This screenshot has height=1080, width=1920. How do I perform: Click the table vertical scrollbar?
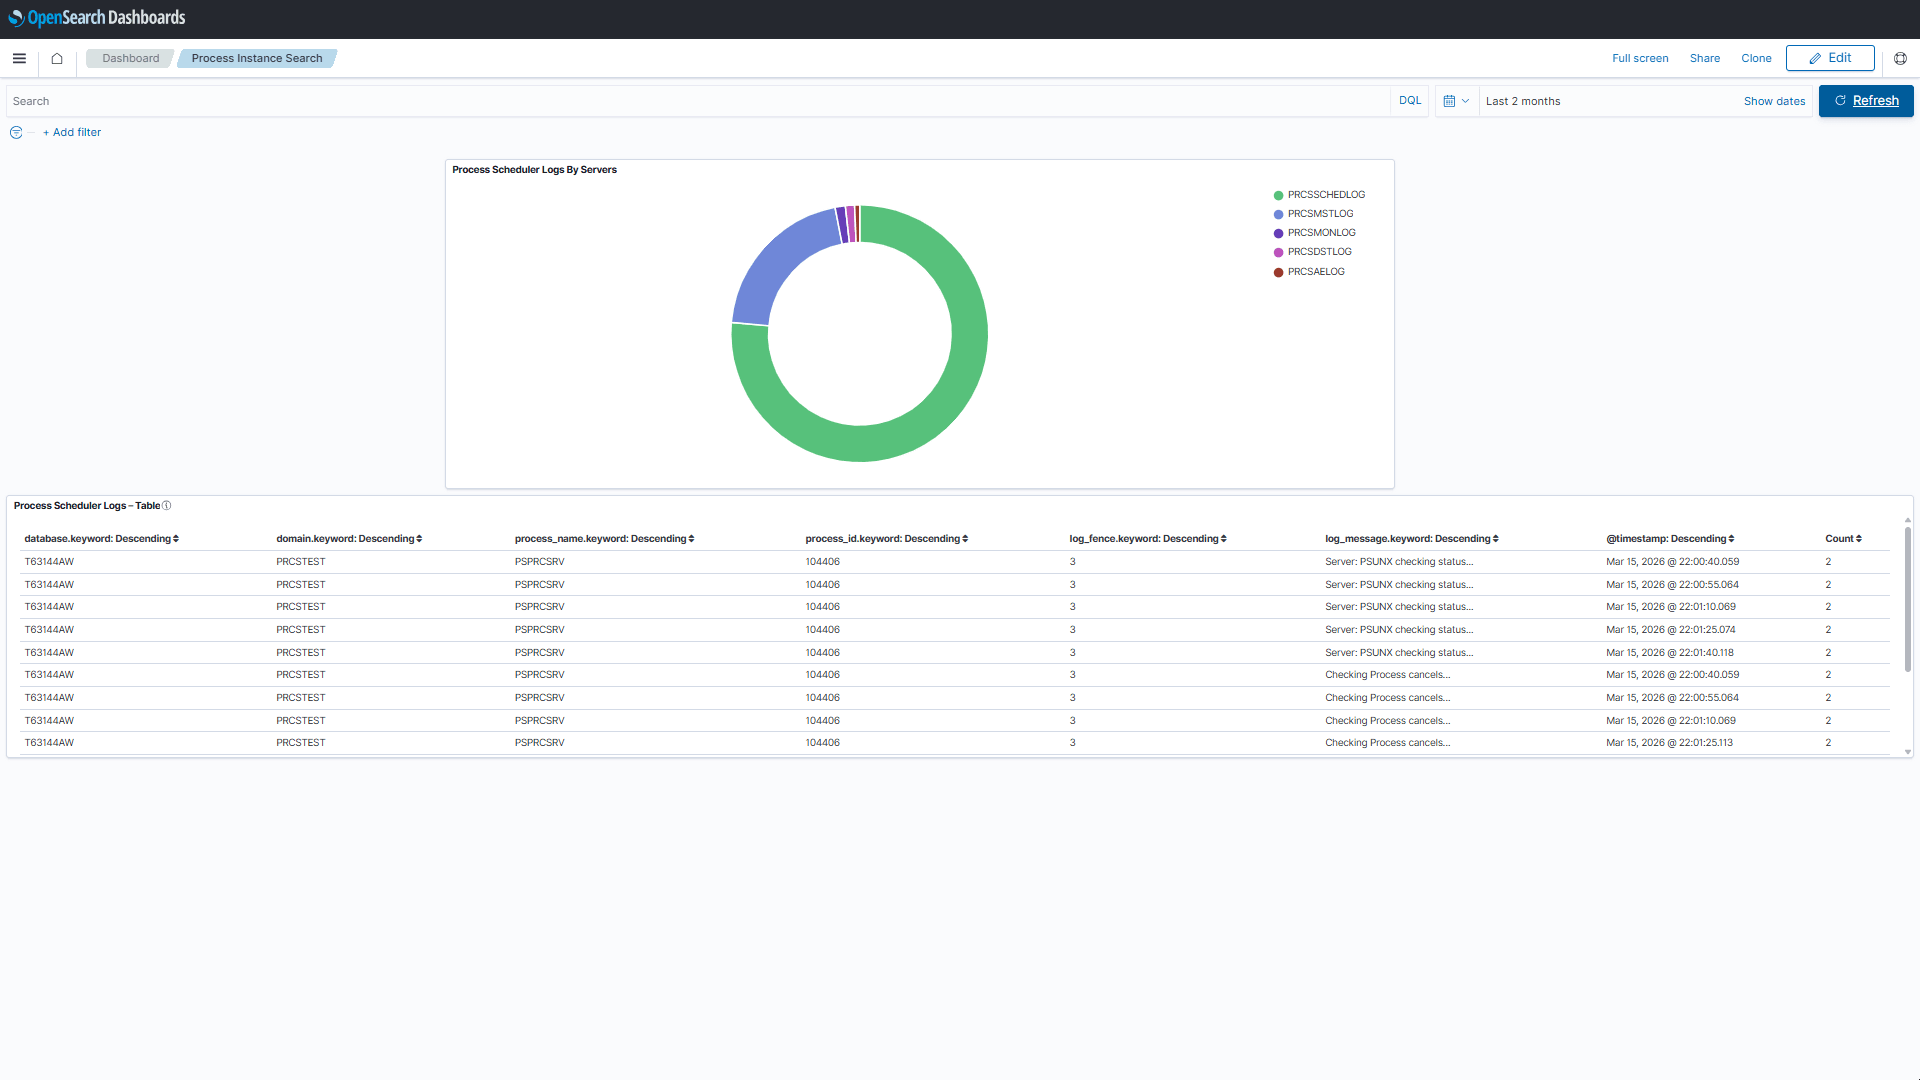(1908, 600)
